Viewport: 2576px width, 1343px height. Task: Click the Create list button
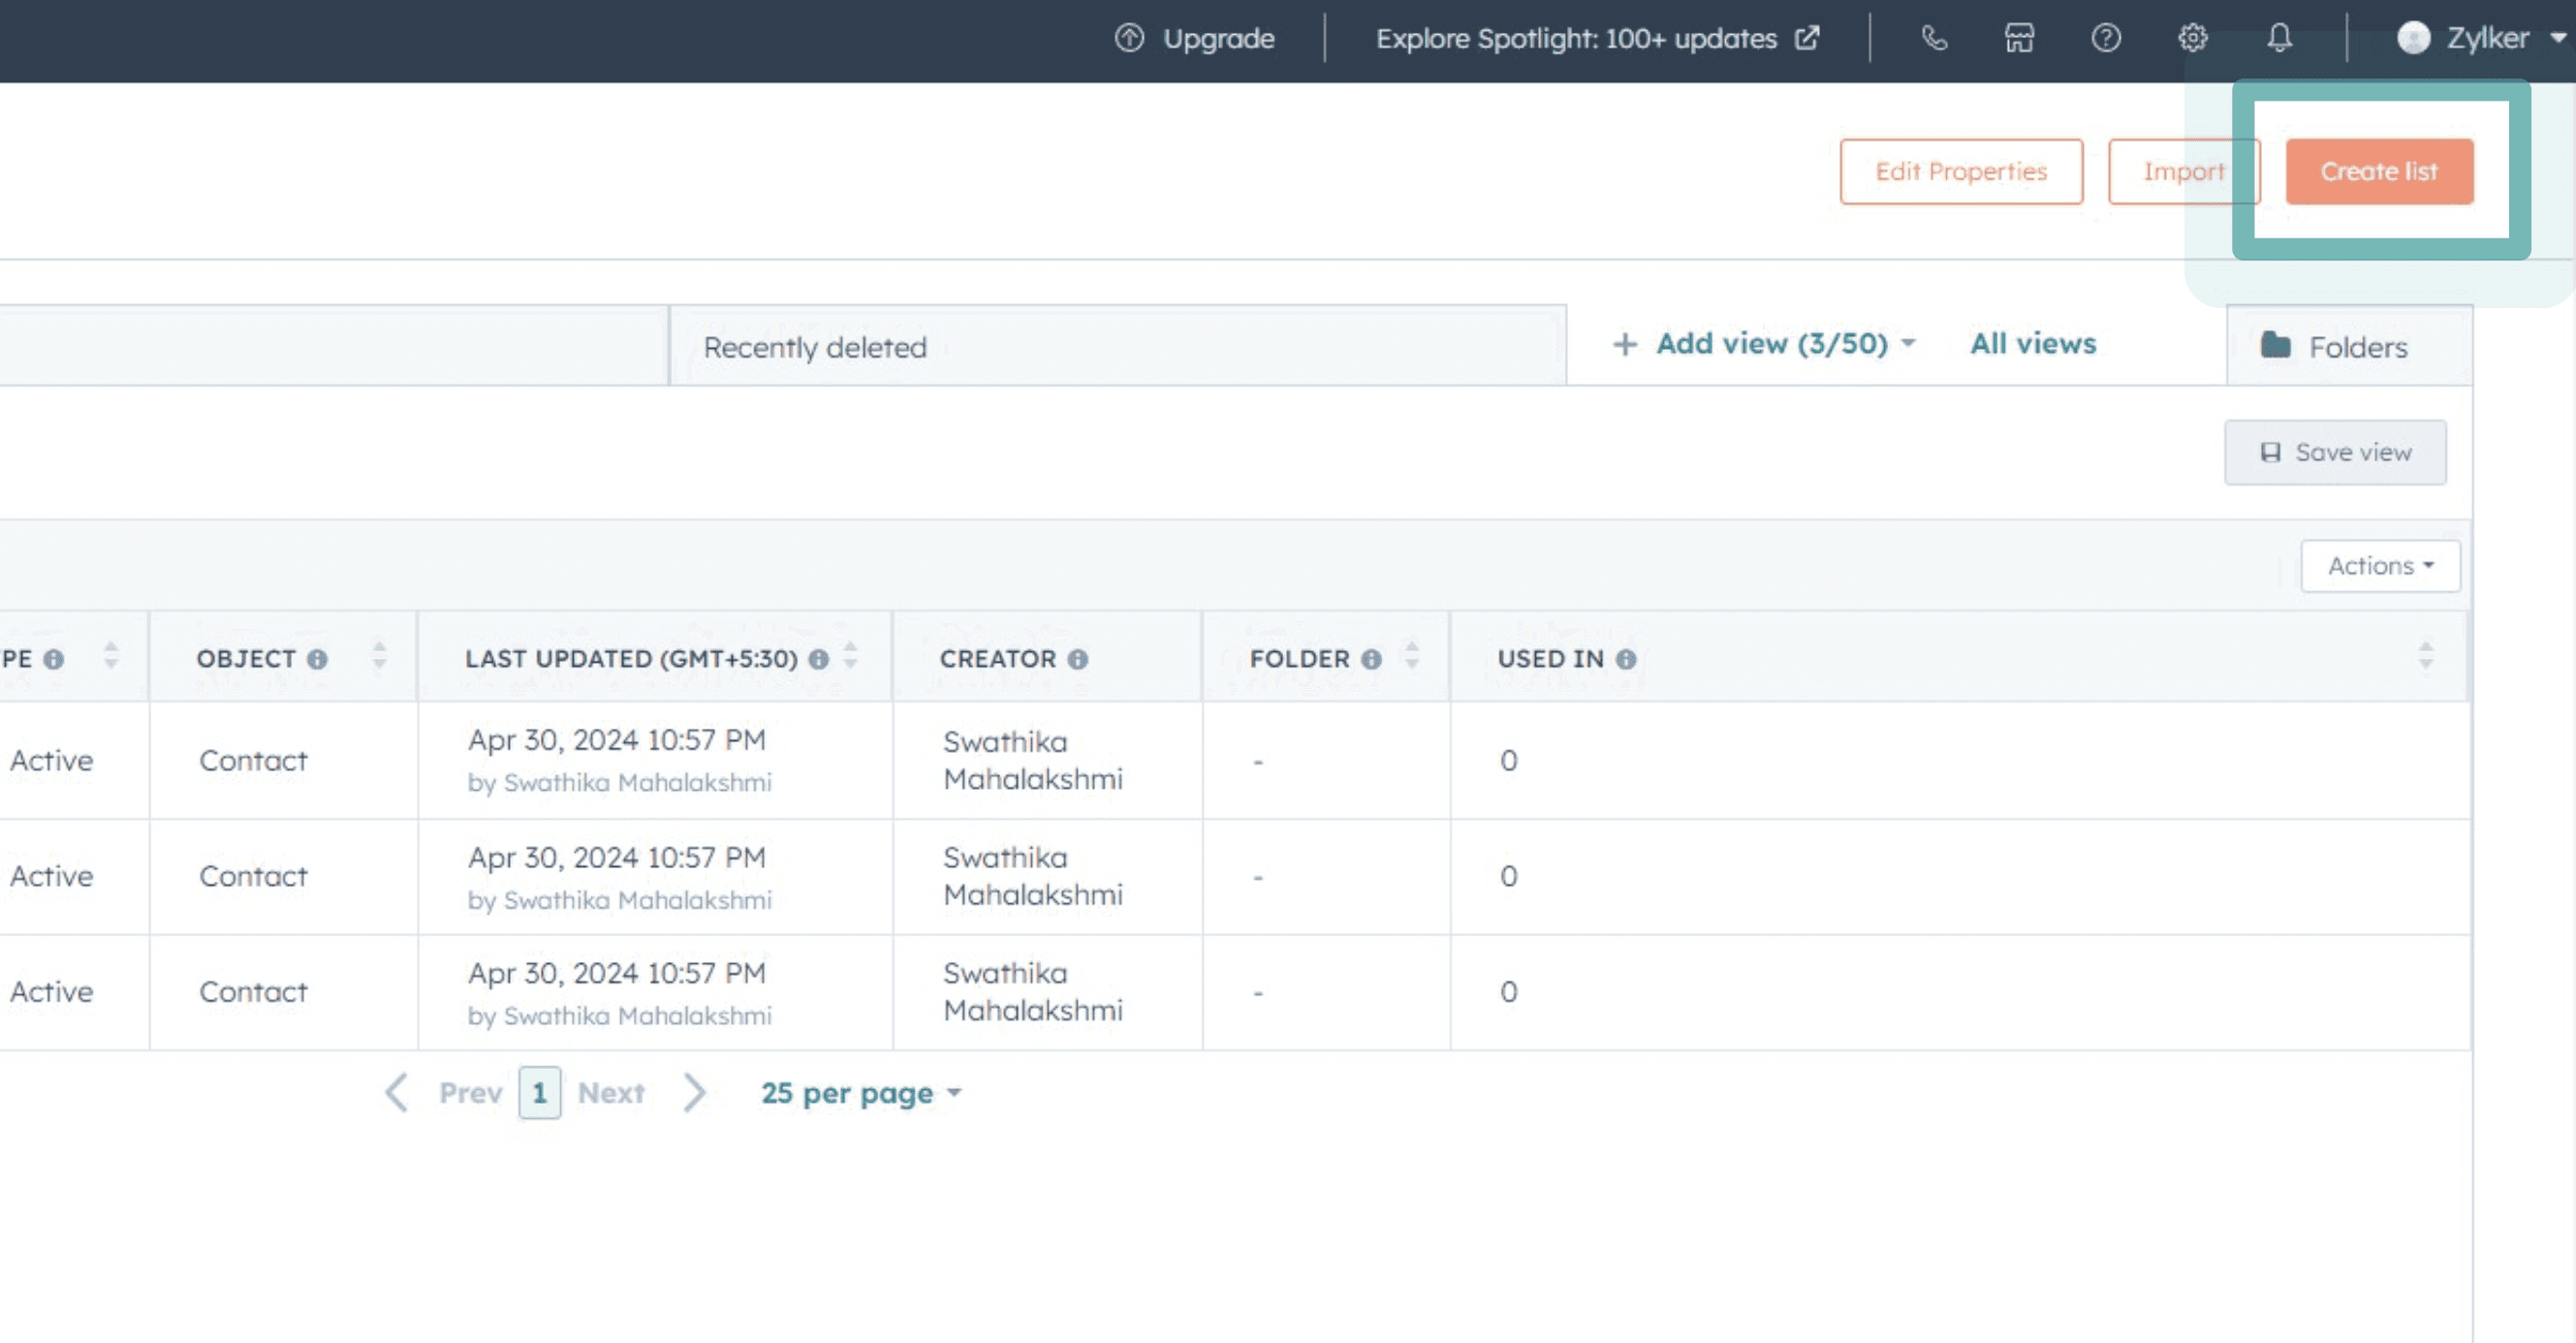pos(2378,172)
